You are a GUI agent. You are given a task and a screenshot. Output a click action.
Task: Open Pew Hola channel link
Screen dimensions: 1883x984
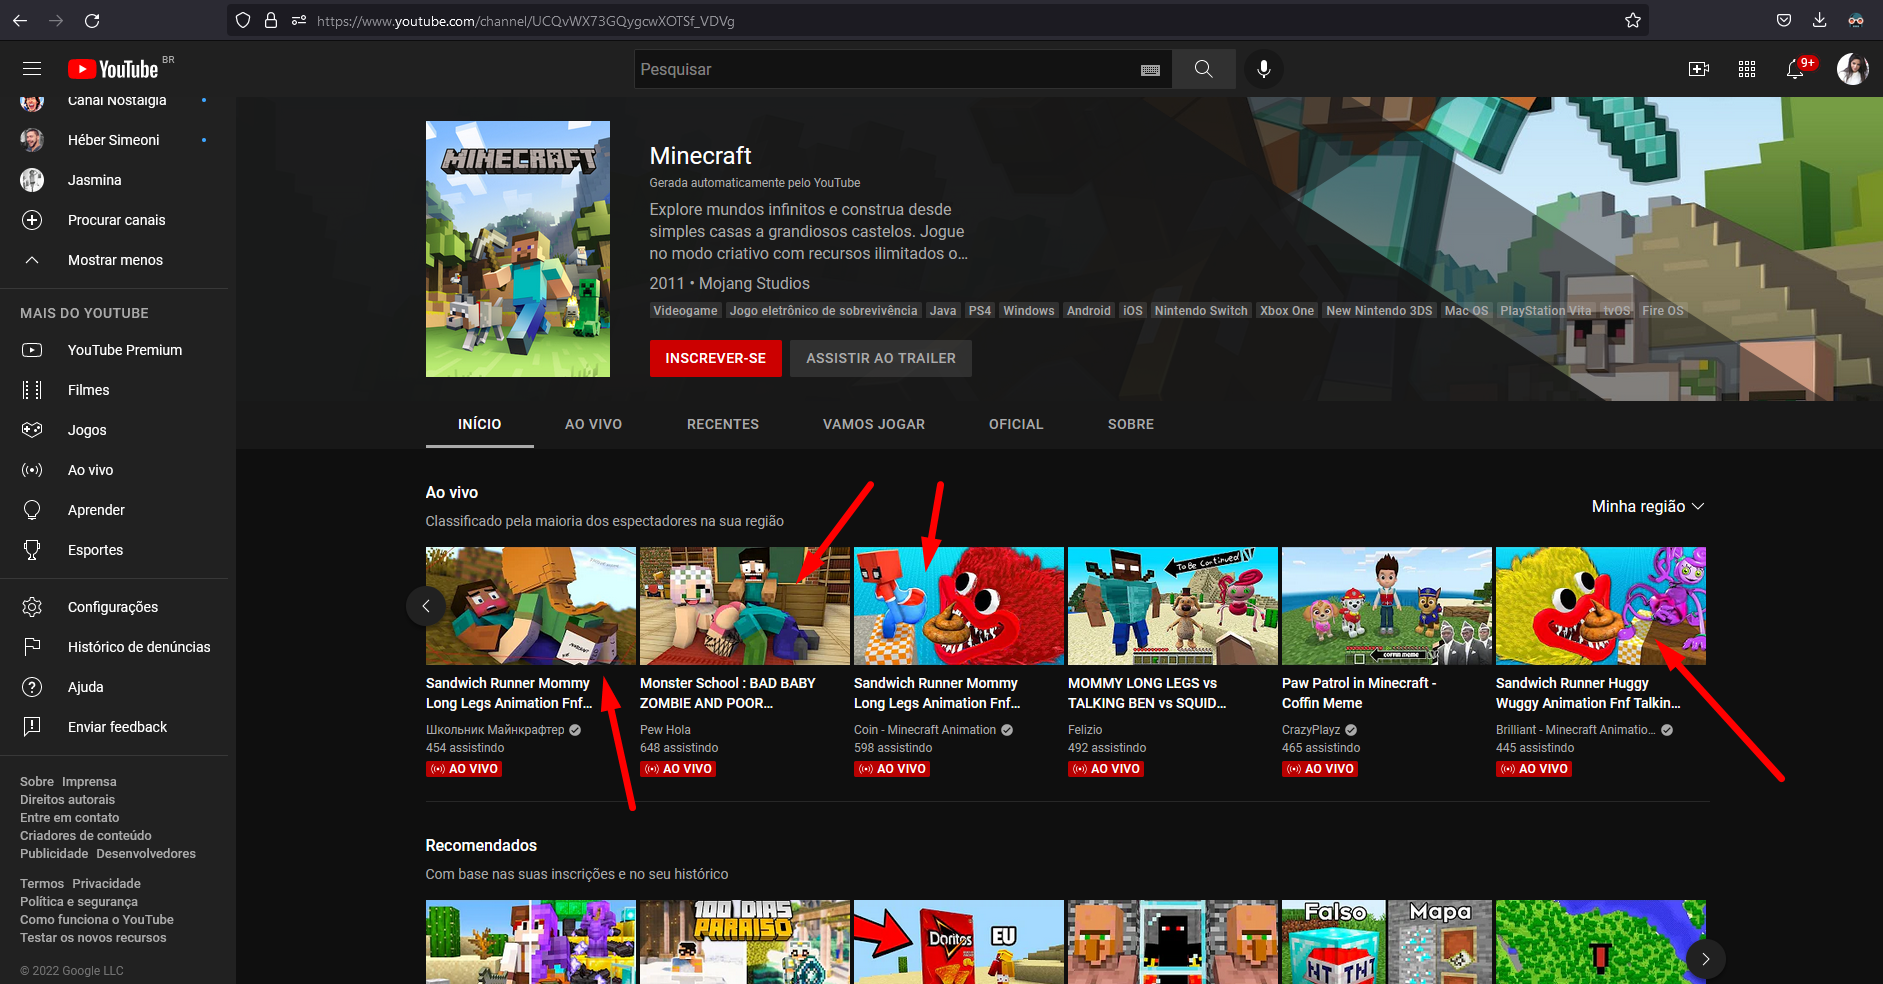(x=665, y=730)
